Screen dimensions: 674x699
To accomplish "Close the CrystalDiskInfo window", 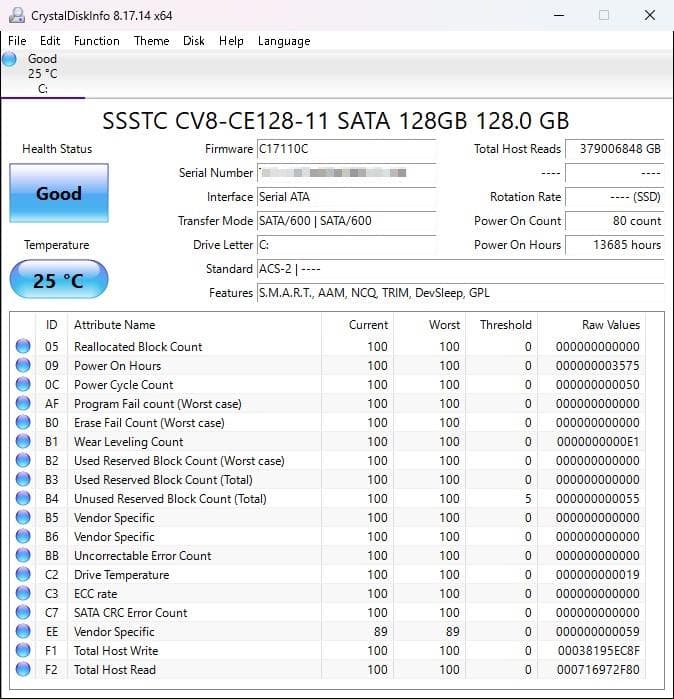I will coord(650,16).
